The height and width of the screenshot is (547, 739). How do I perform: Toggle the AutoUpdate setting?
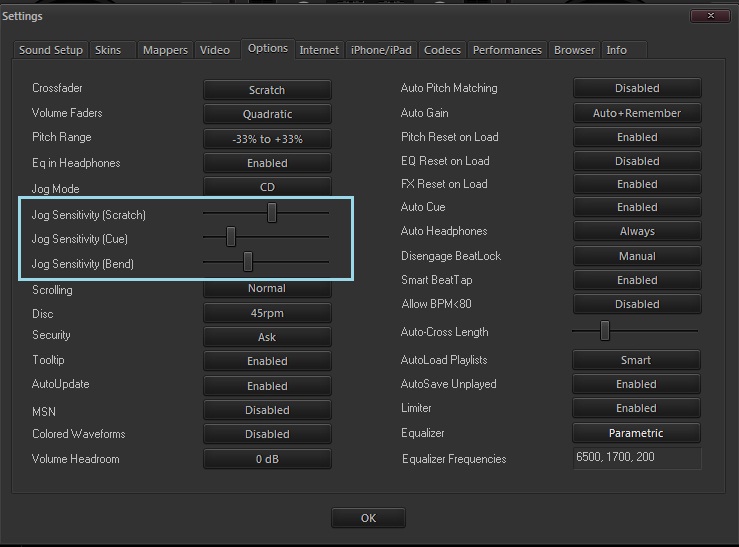pos(267,386)
